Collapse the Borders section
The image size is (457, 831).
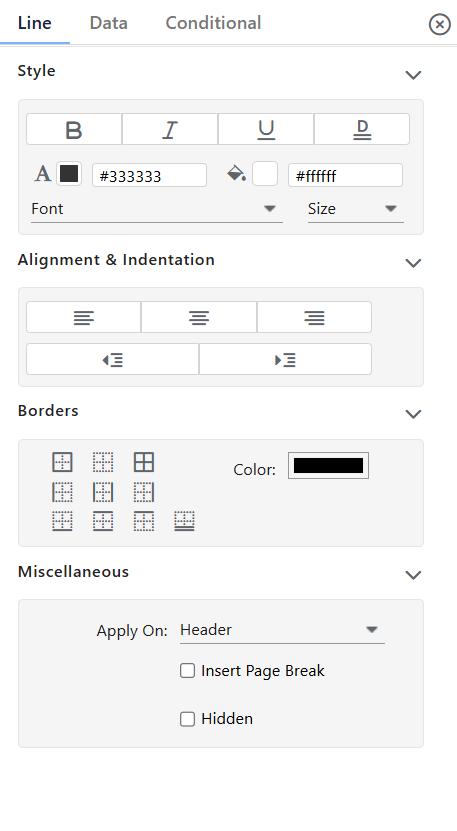click(x=413, y=414)
